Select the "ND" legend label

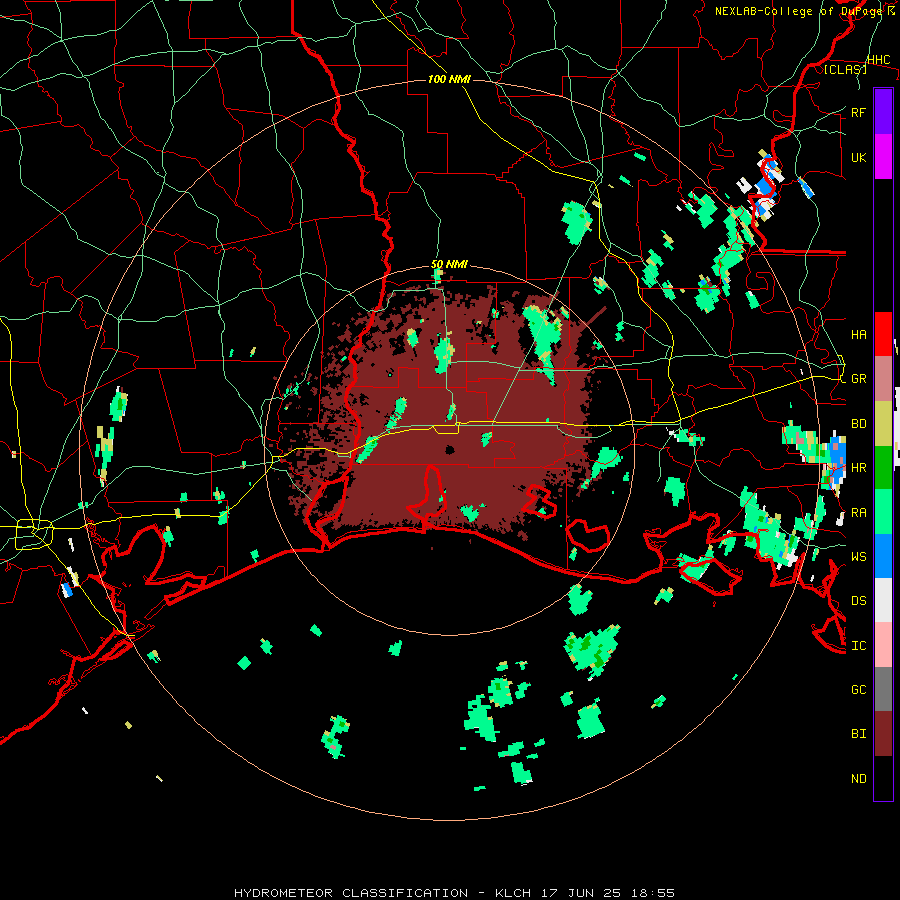[x=858, y=779]
